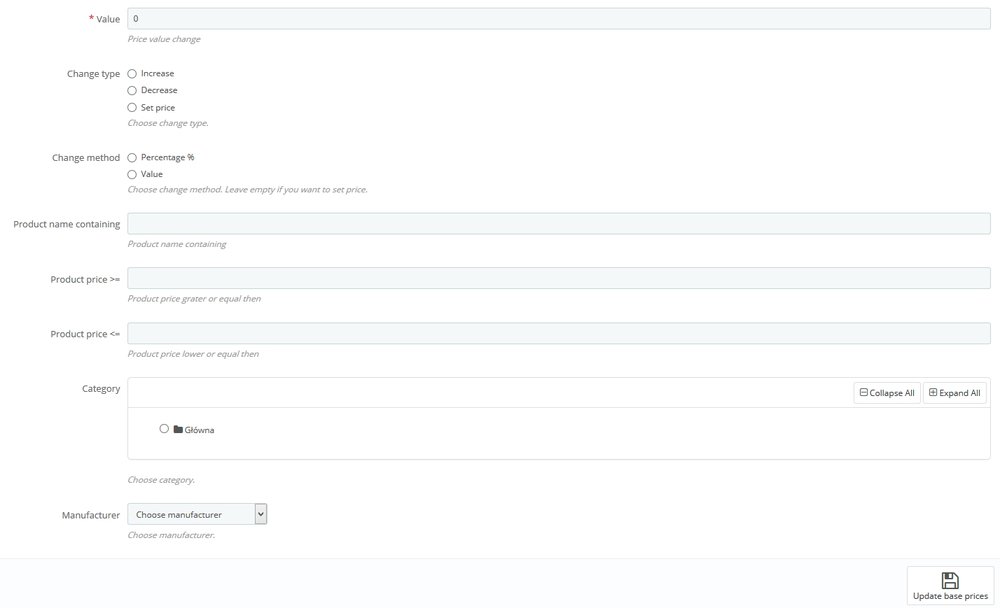Select the Główna category radio button

[164, 429]
